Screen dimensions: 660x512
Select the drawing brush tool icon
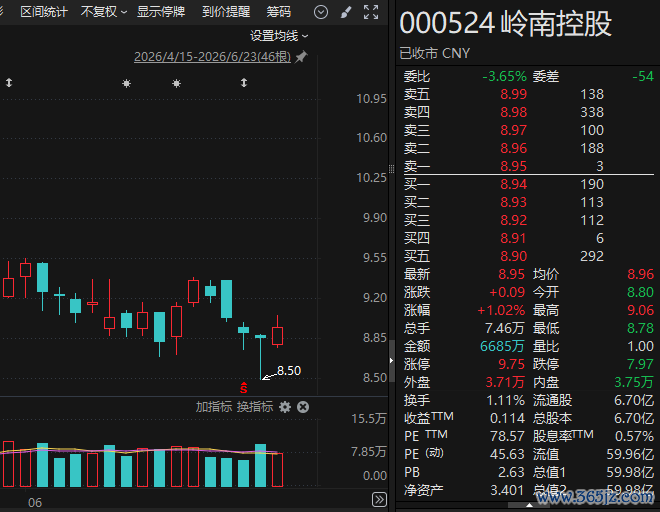(346, 12)
